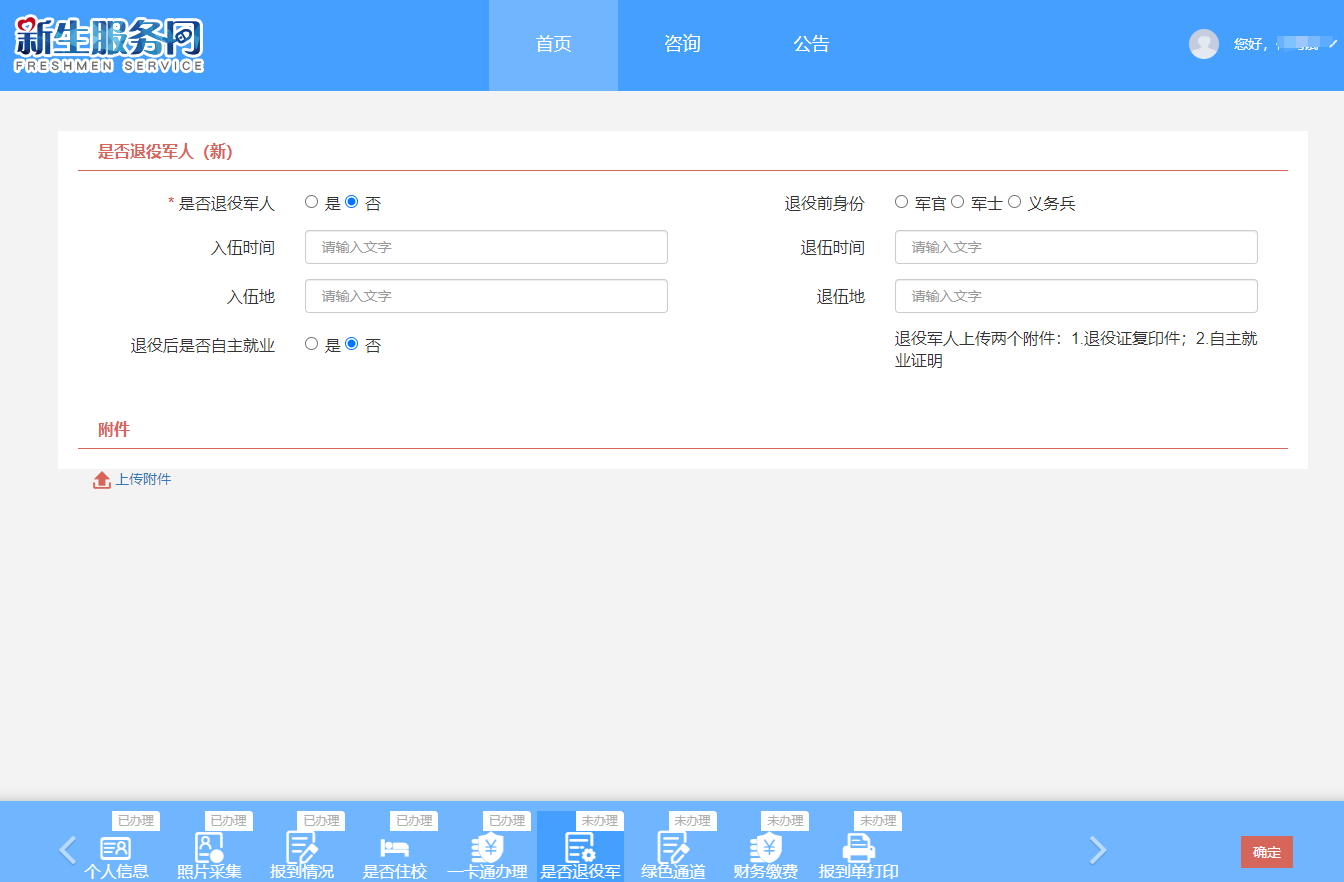Click the 确定 button
1344x882 pixels.
click(1267, 852)
